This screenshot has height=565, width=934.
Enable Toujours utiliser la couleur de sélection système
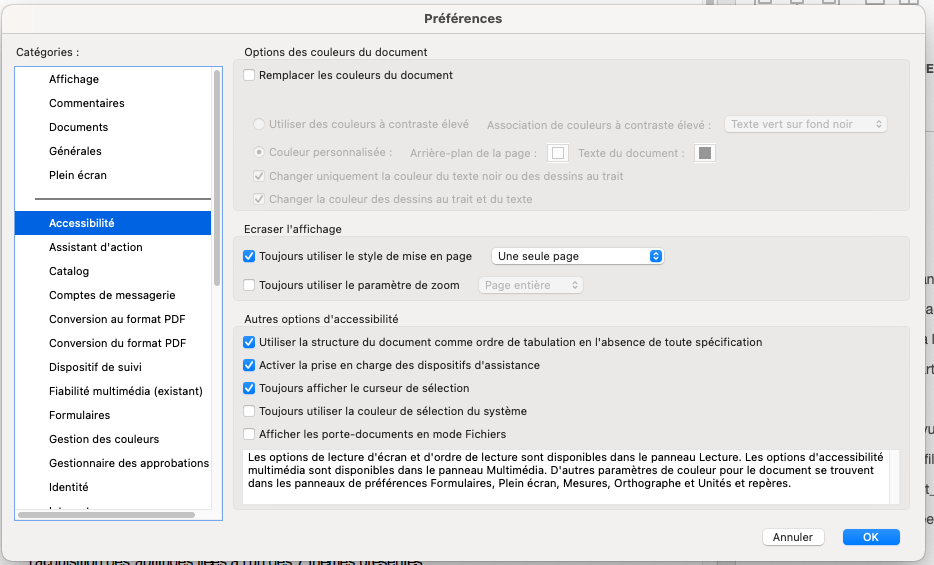(x=249, y=411)
